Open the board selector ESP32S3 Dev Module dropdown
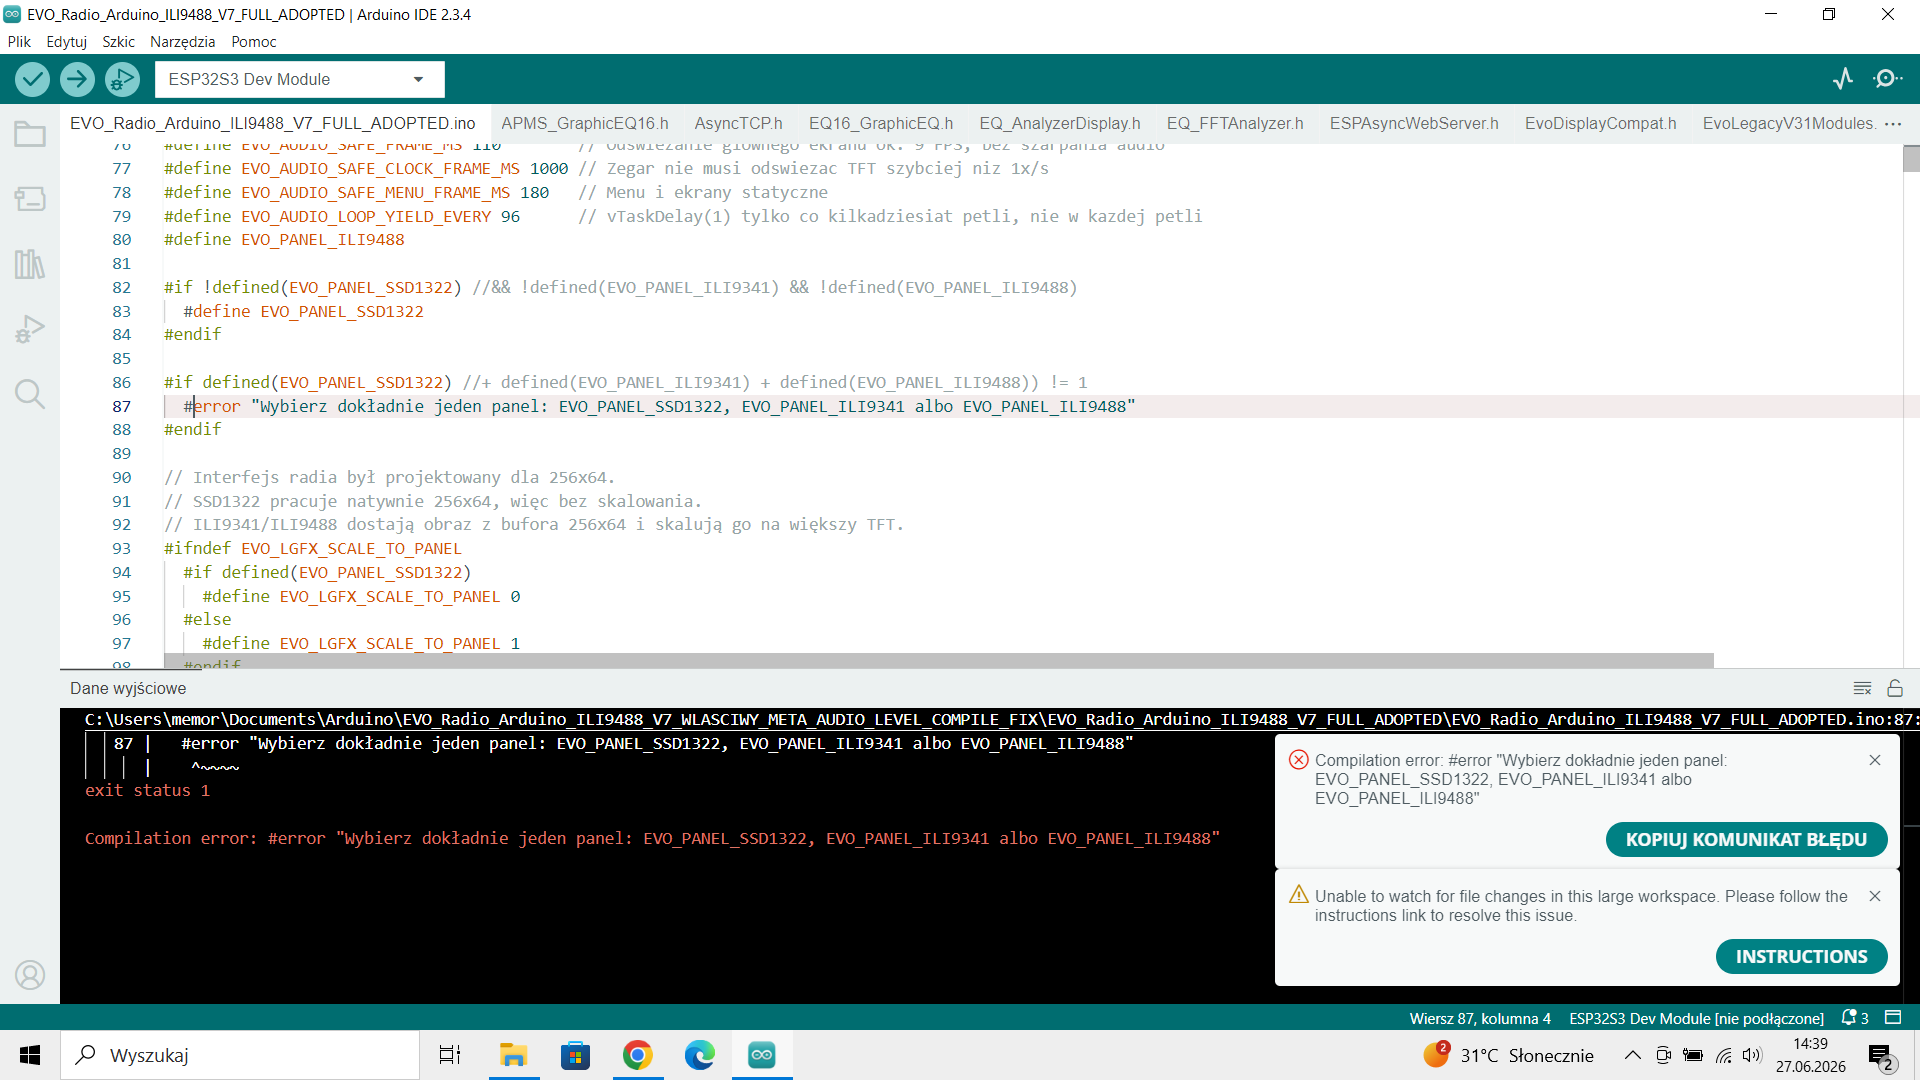 (299, 80)
